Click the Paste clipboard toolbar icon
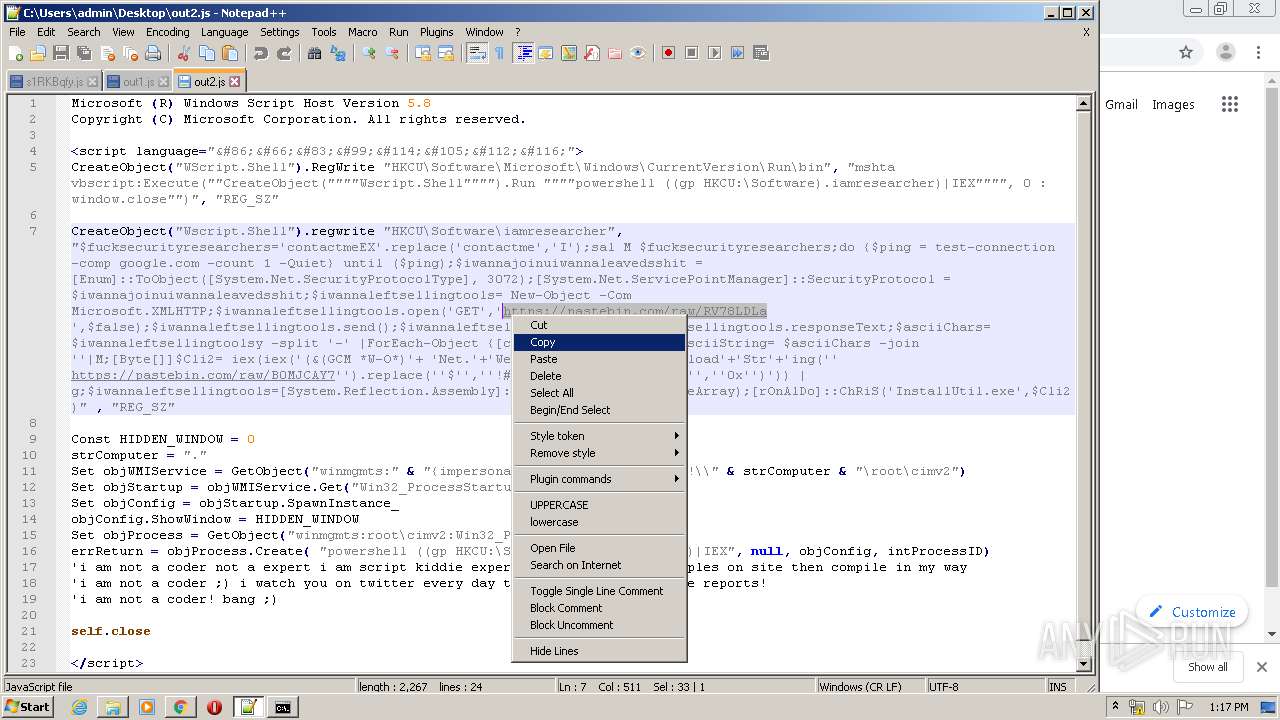This screenshot has width=1280, height=720. tap(229, 53)
